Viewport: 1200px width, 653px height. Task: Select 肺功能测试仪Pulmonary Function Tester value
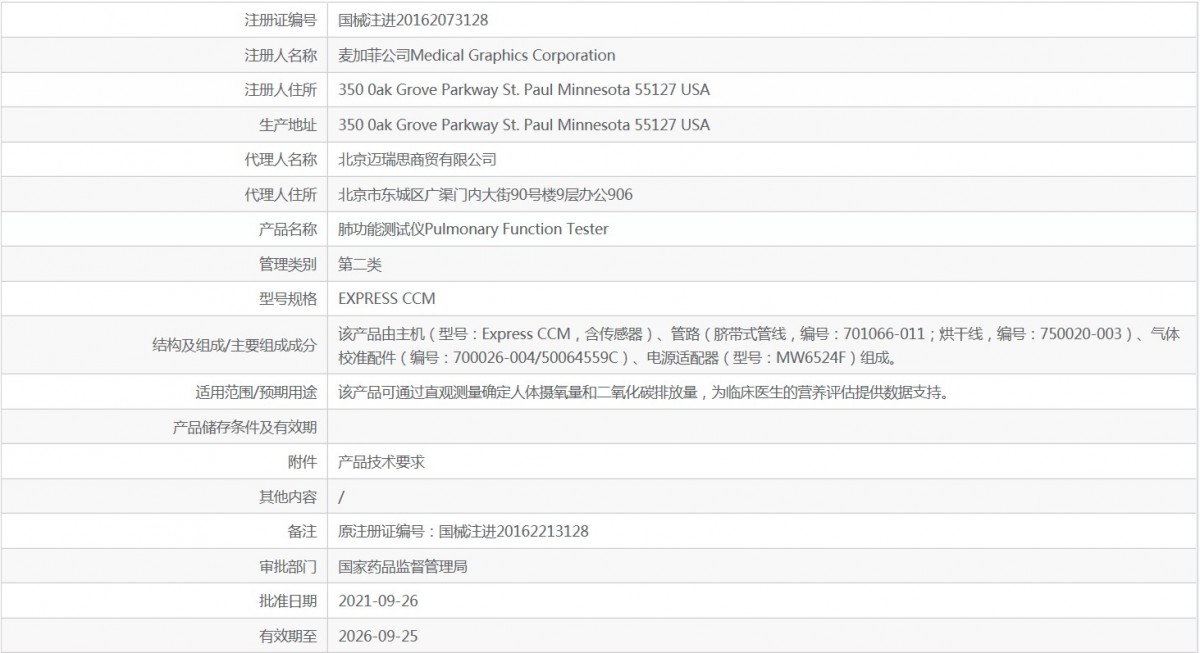(x=473, y=229)
